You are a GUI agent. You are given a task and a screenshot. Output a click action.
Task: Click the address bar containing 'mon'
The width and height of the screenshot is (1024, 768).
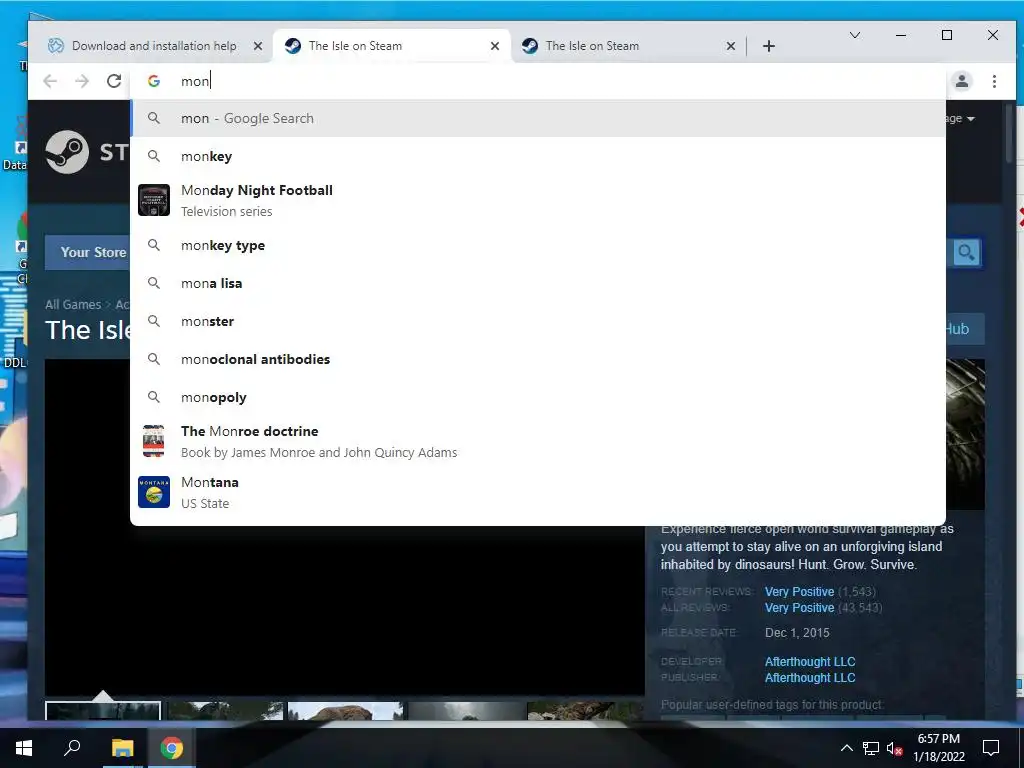(x=536, y=81)
